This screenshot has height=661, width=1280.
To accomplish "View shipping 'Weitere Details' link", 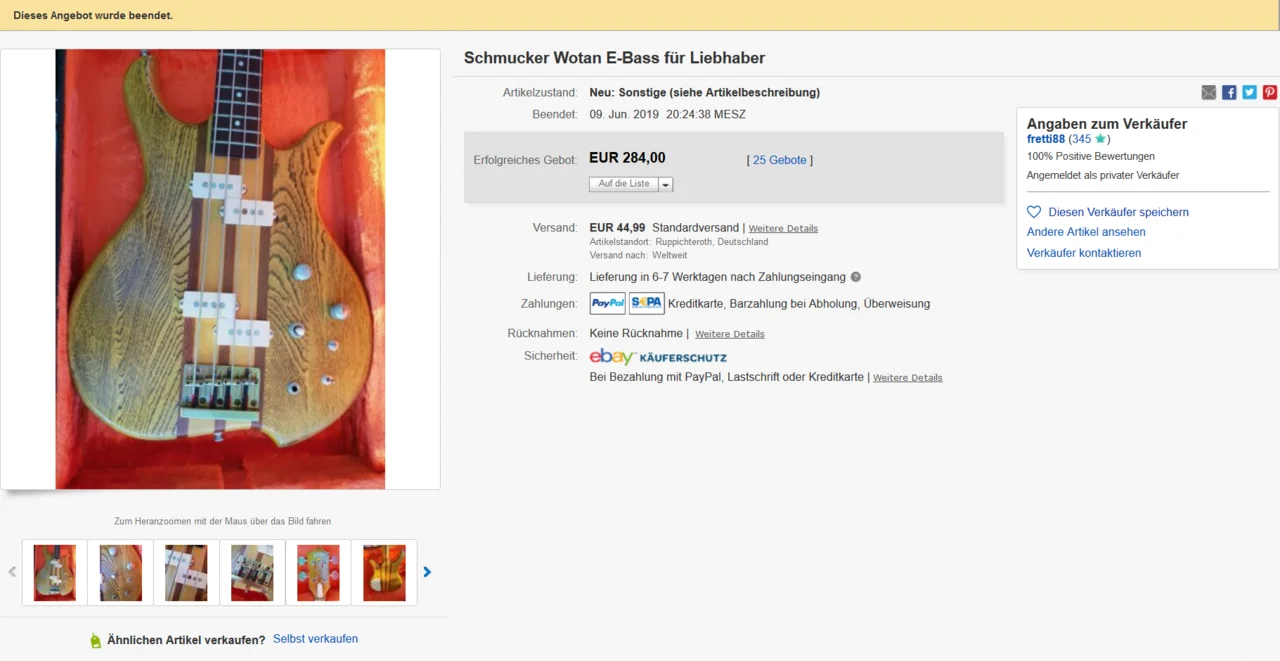I will click(783, 229).
